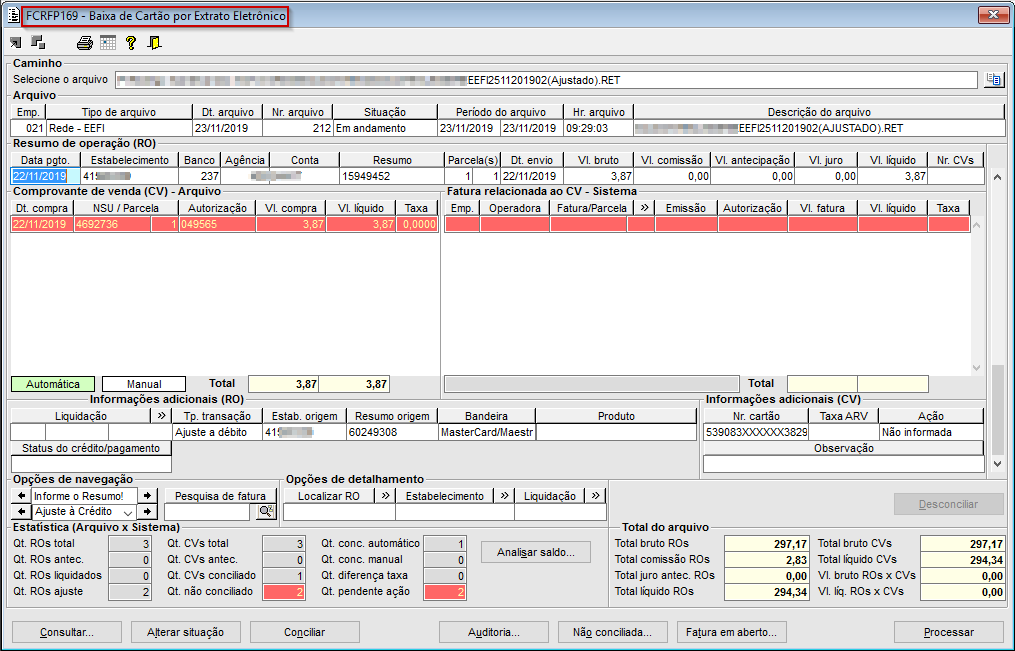
Task: Click the red Autorização cell 049565
Action: pyautogui.click(x=217, y=225)
